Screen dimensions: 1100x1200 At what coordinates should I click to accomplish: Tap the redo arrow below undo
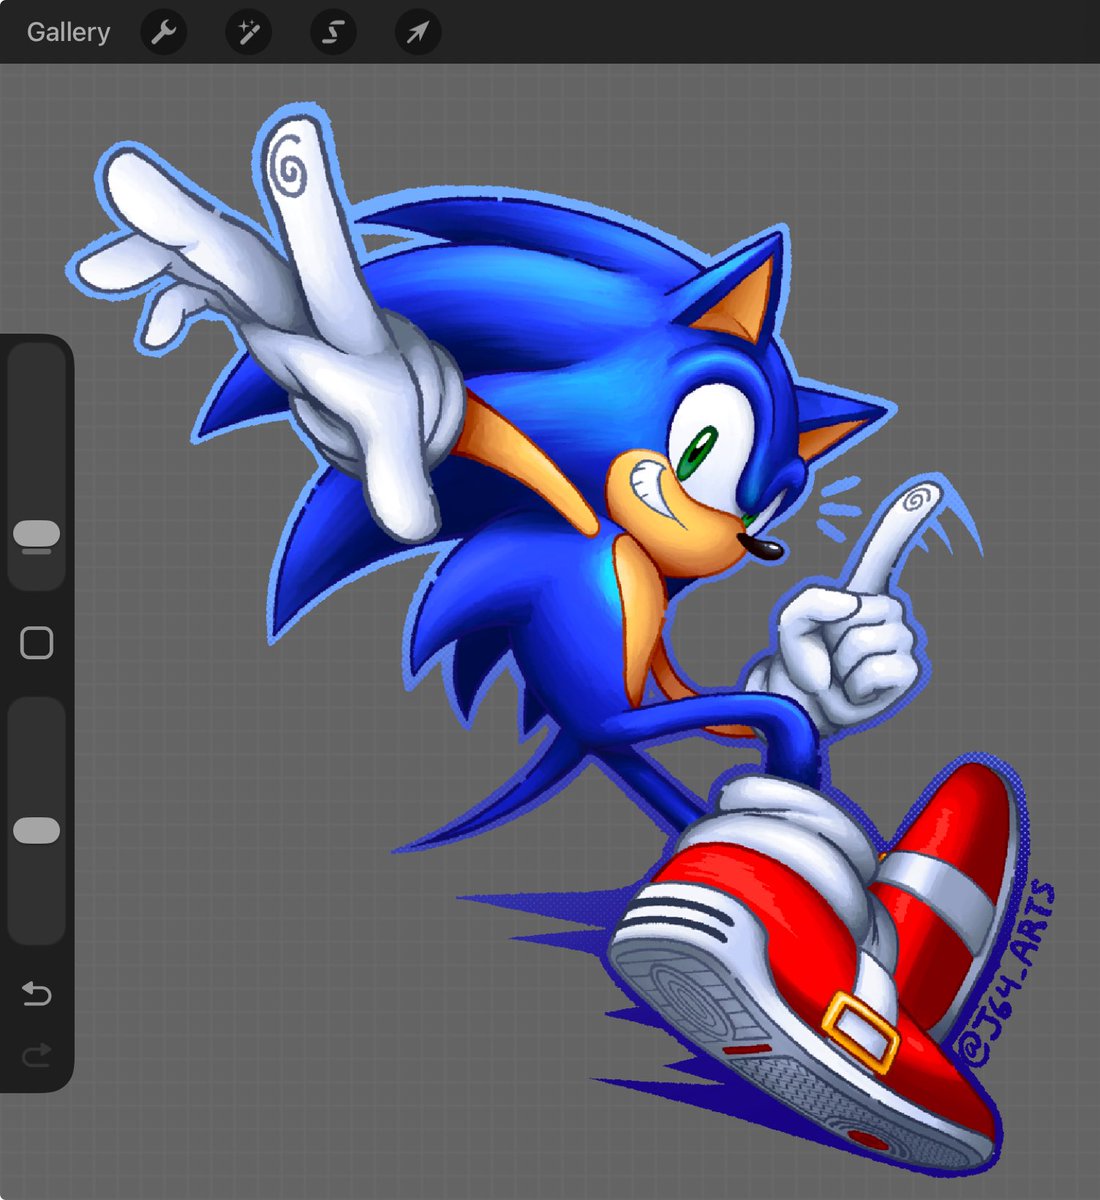pyautogui.click(x=36, y=1055)
